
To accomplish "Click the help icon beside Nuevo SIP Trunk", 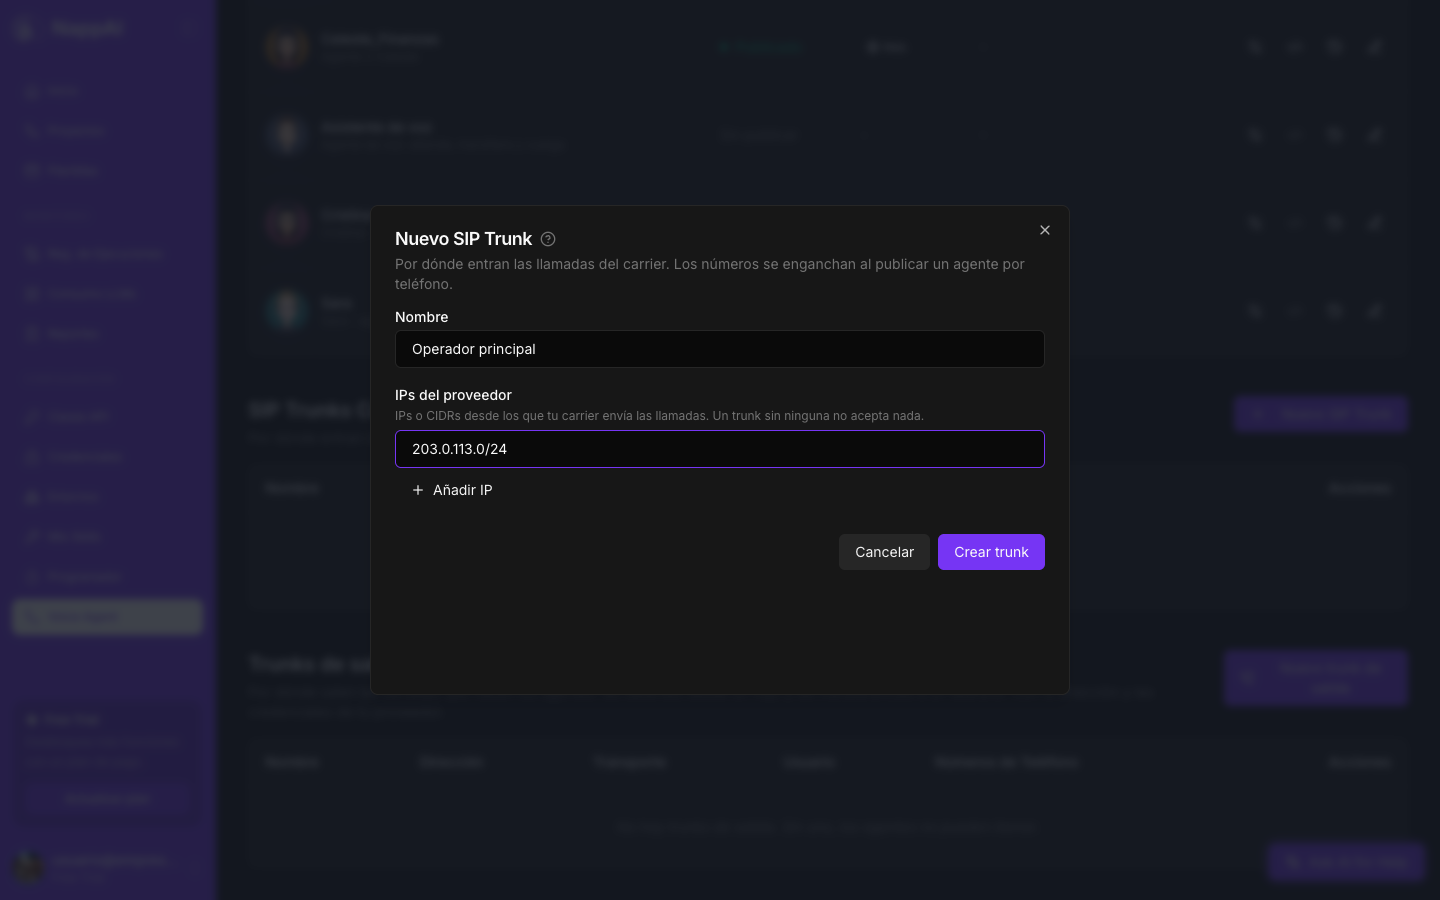I will click(x=548, y=239).
